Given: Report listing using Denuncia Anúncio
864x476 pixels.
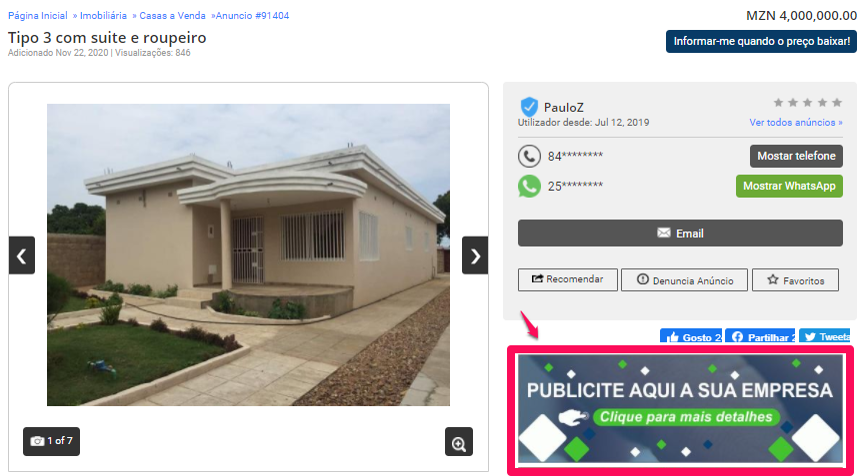Looking at the screenshot, I should tap(684, 280).
